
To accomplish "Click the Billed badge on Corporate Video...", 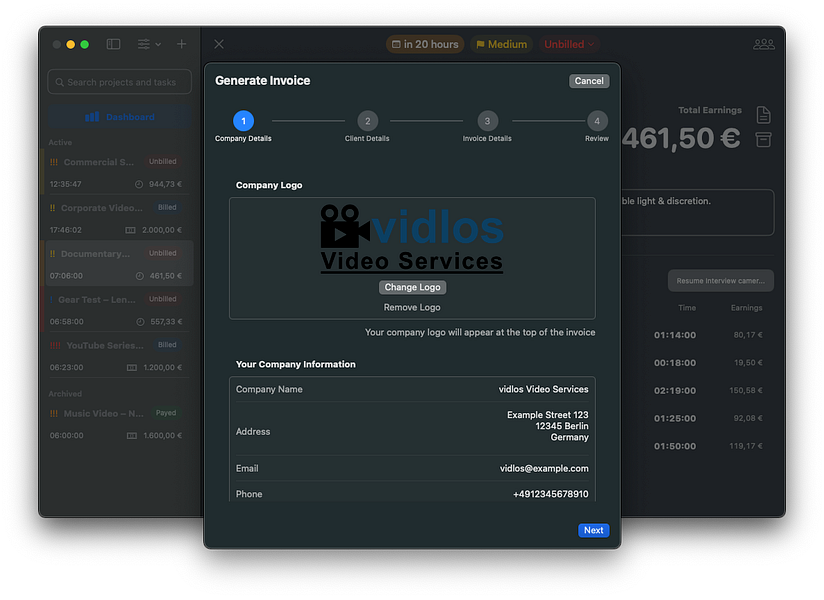I will 167,208.
